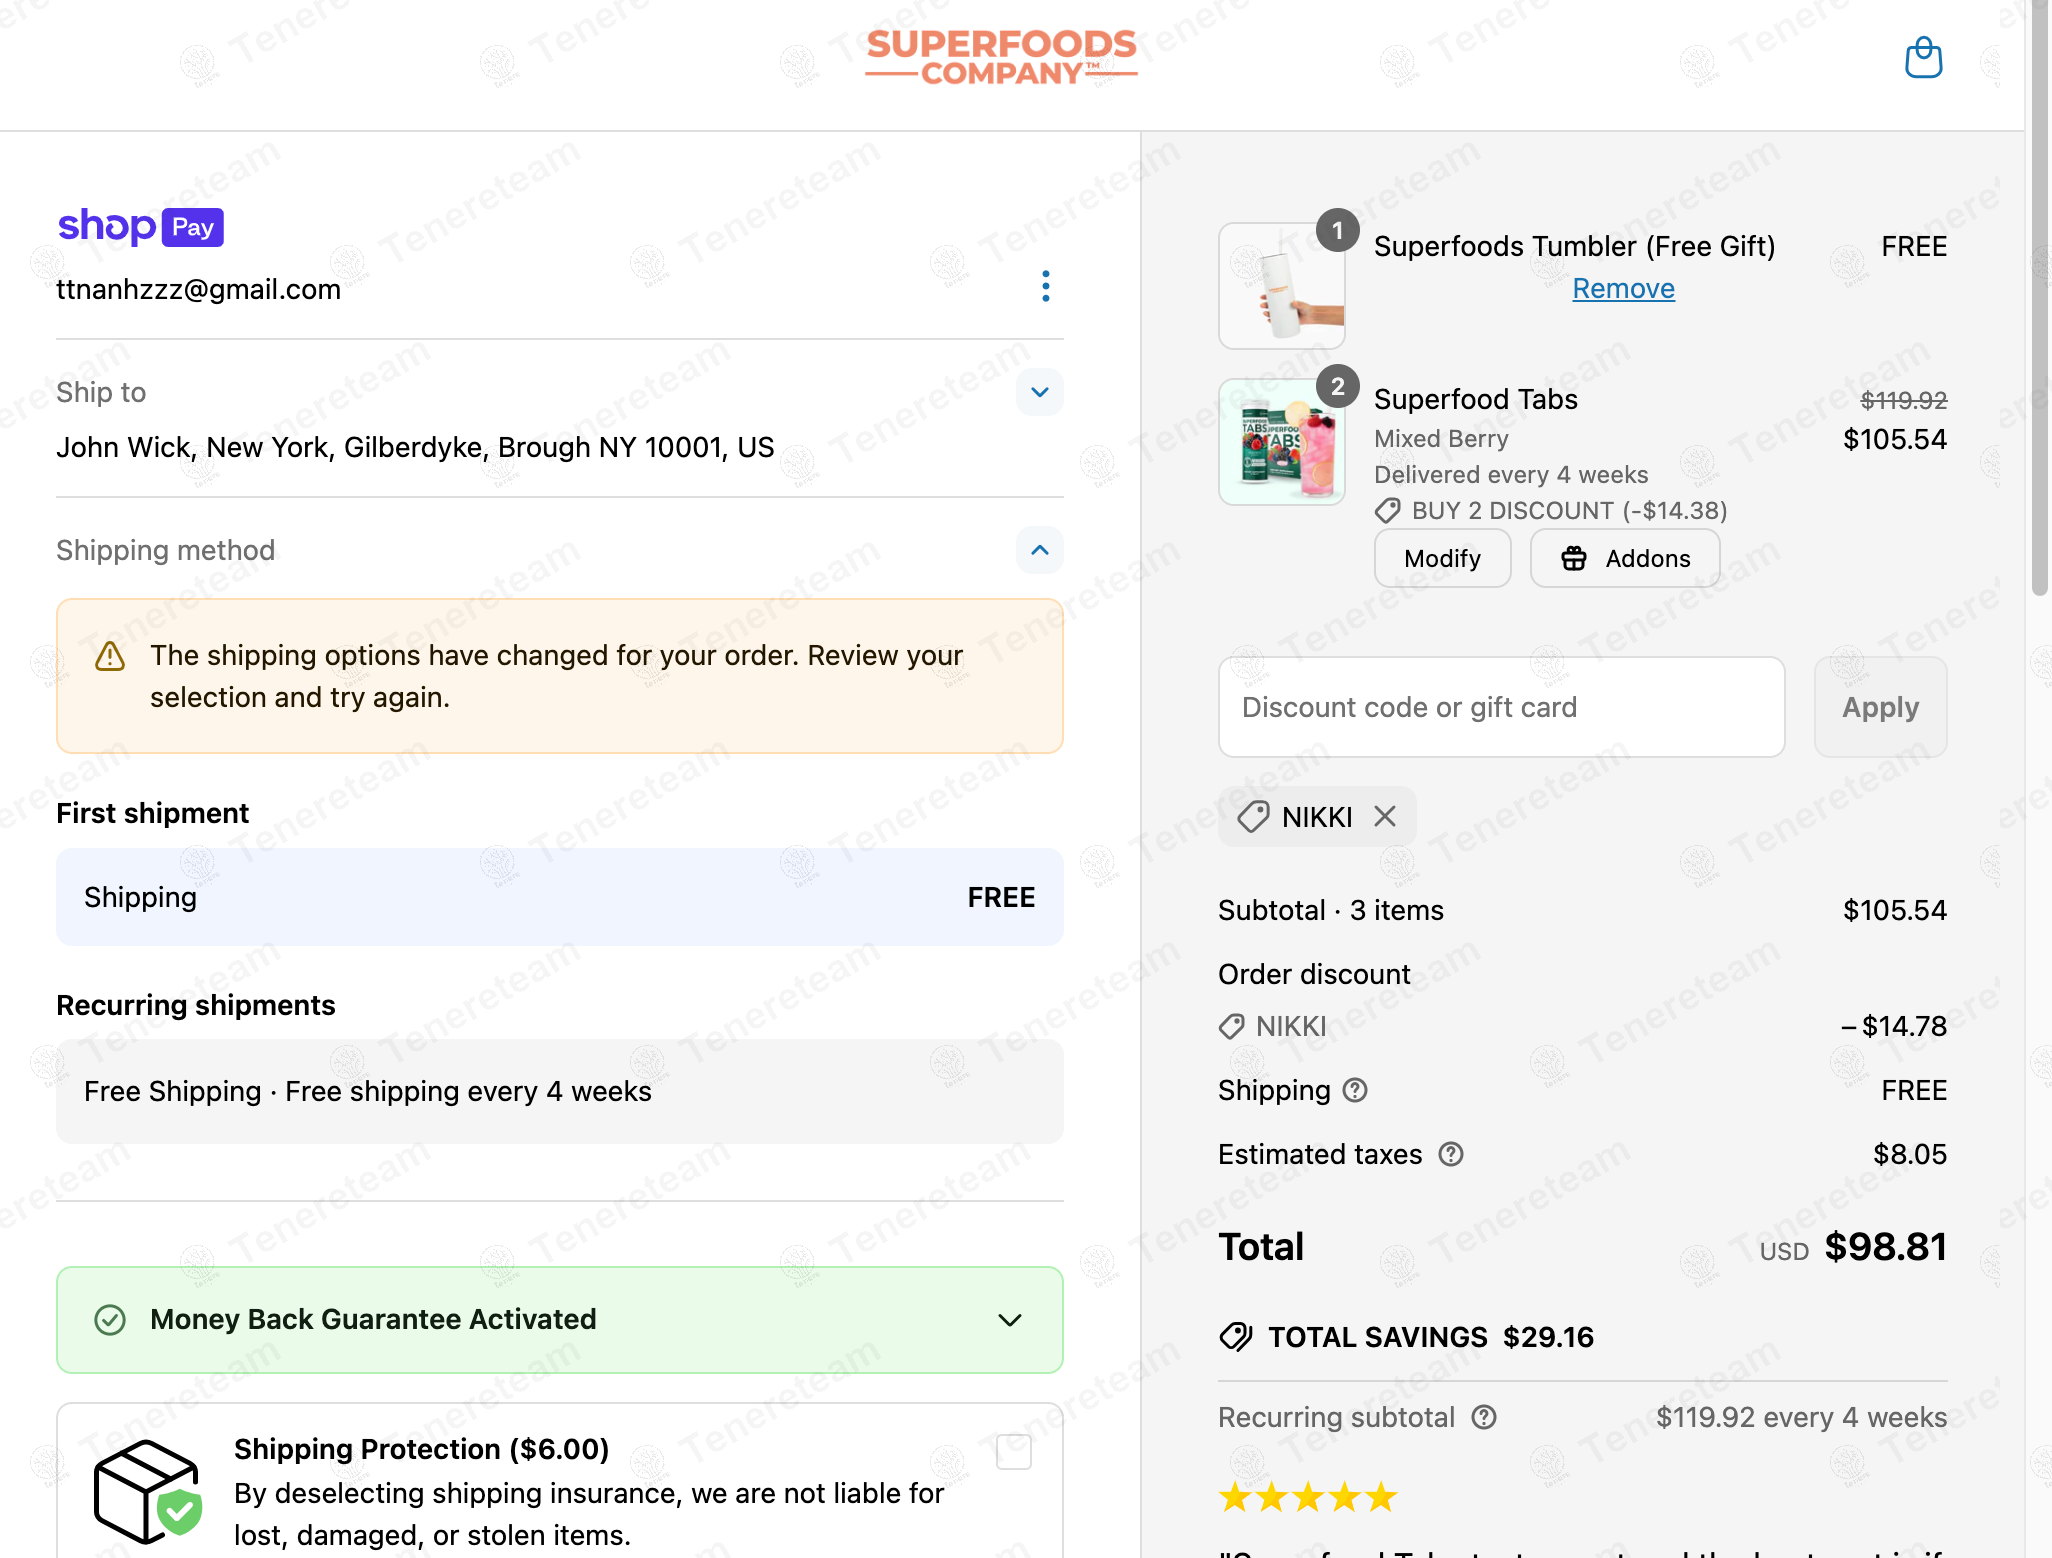Click the 'Superfood Tabs' product title
The image size is (2052, 1558).
pyautogui.click(x=1476, y=399)
